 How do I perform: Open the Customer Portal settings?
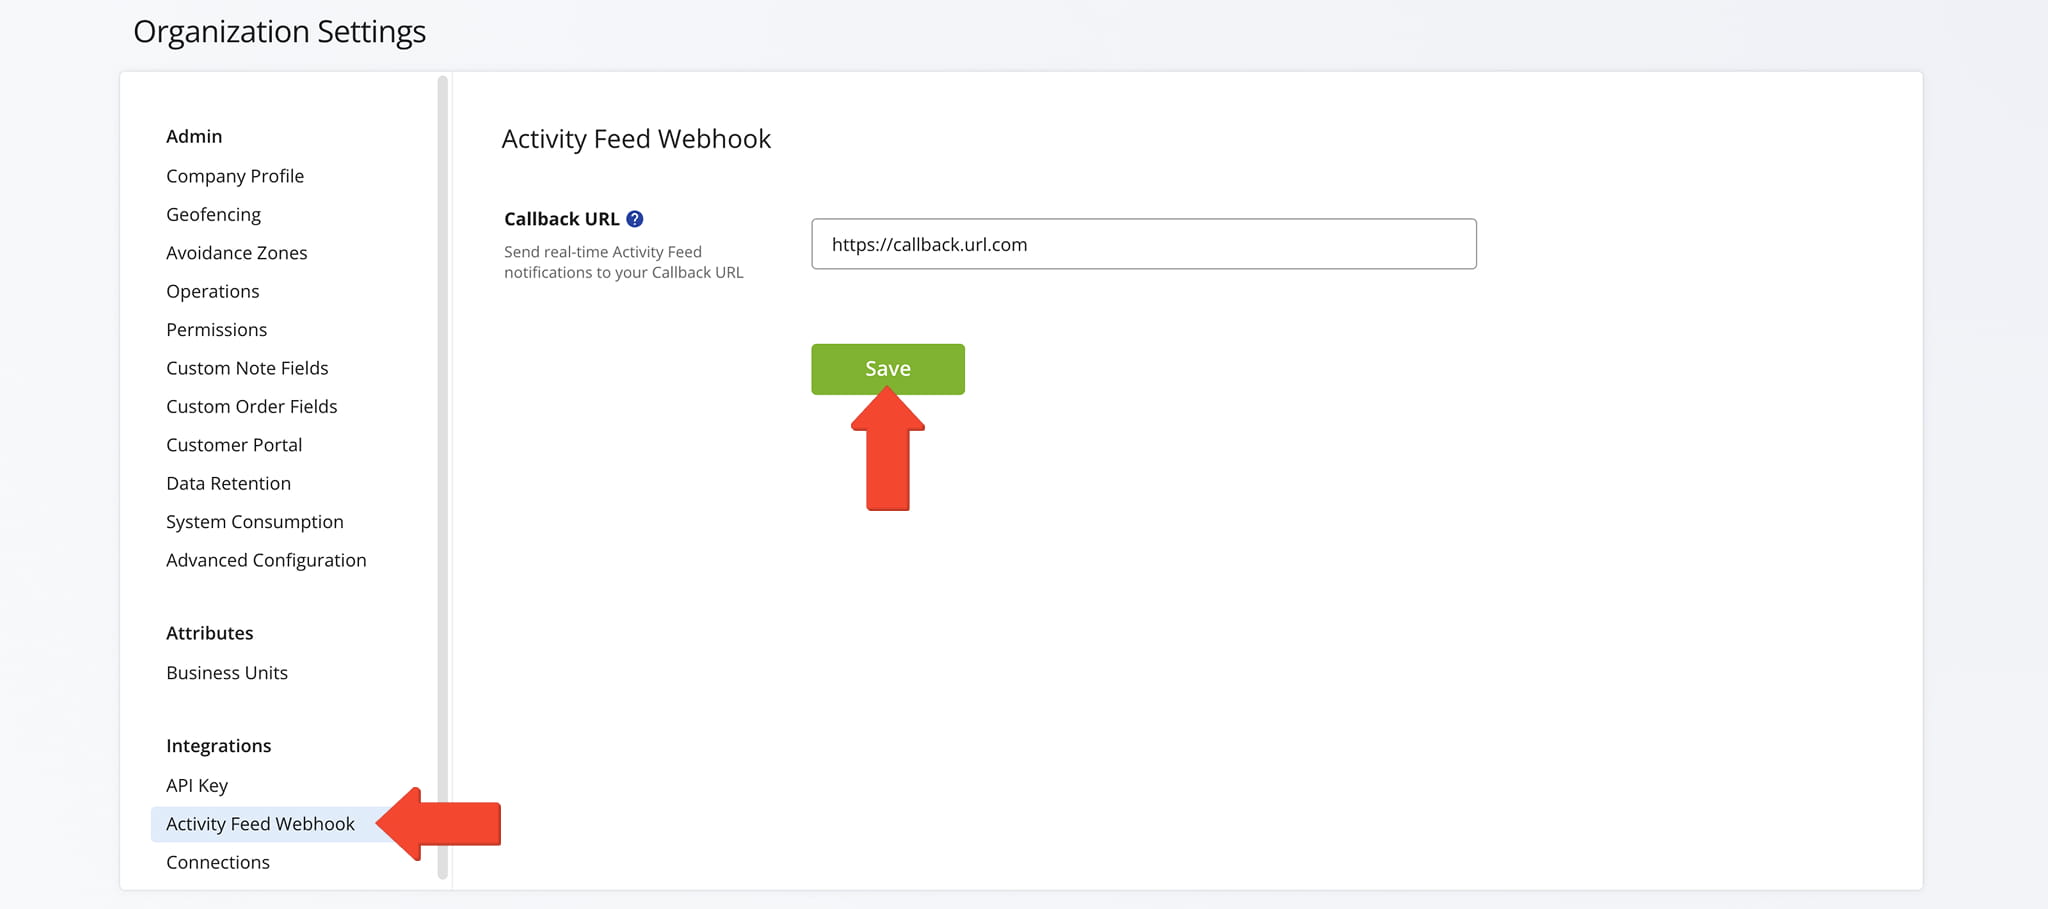coord(234,445)
